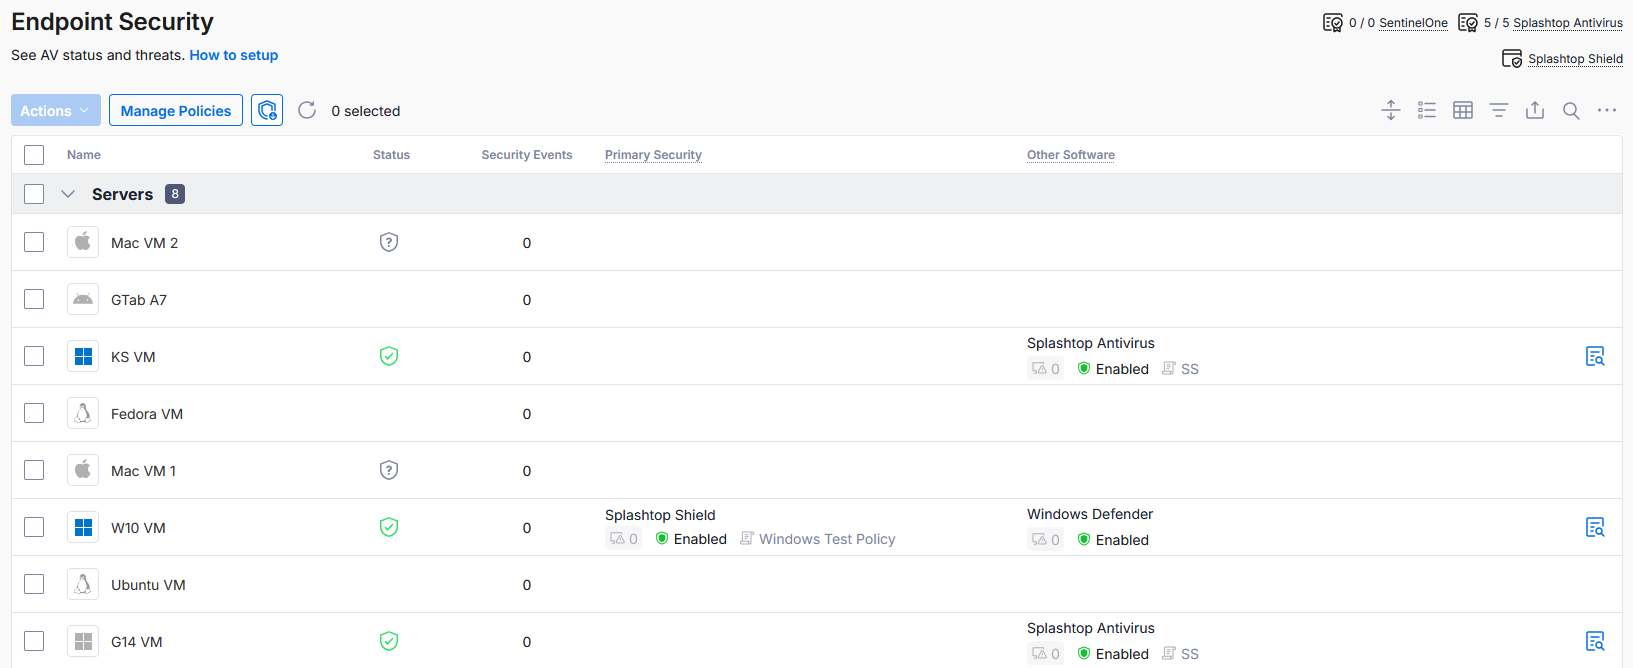Click Splashtop Shield threat count badge for W10 VM
The height and width of the screenshot is (668, 1633).
(623, 539)
